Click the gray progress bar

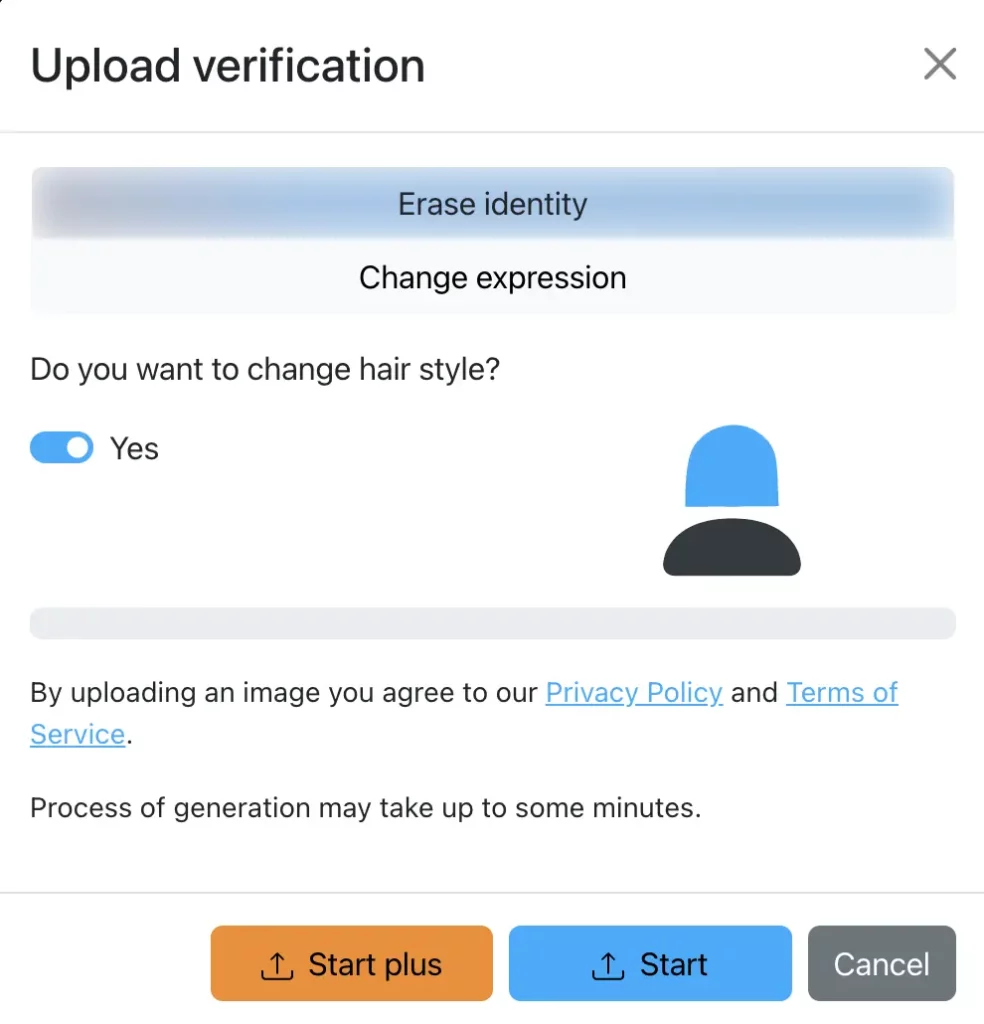coord(492,622)
